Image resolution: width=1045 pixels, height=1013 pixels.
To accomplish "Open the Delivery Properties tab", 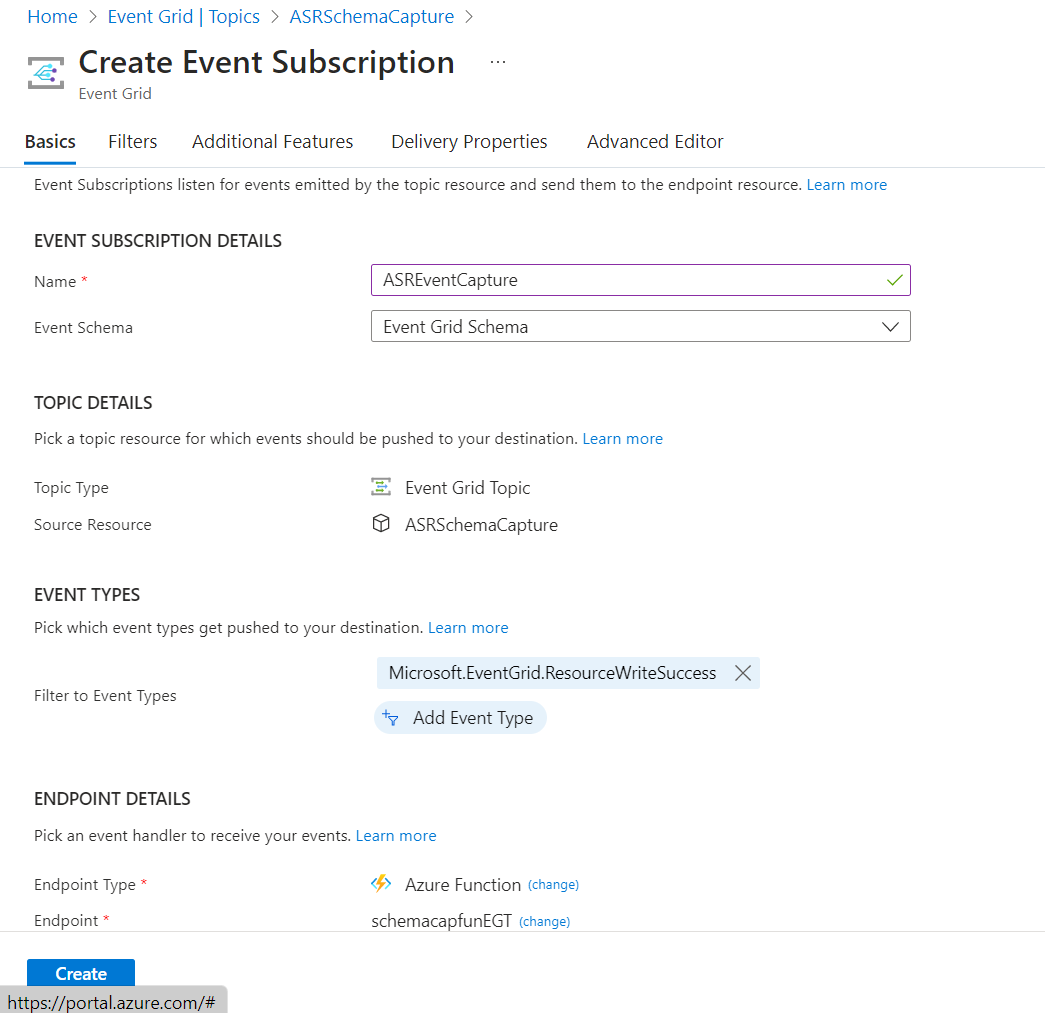I will pyautogui.click(x=469, y=141).
